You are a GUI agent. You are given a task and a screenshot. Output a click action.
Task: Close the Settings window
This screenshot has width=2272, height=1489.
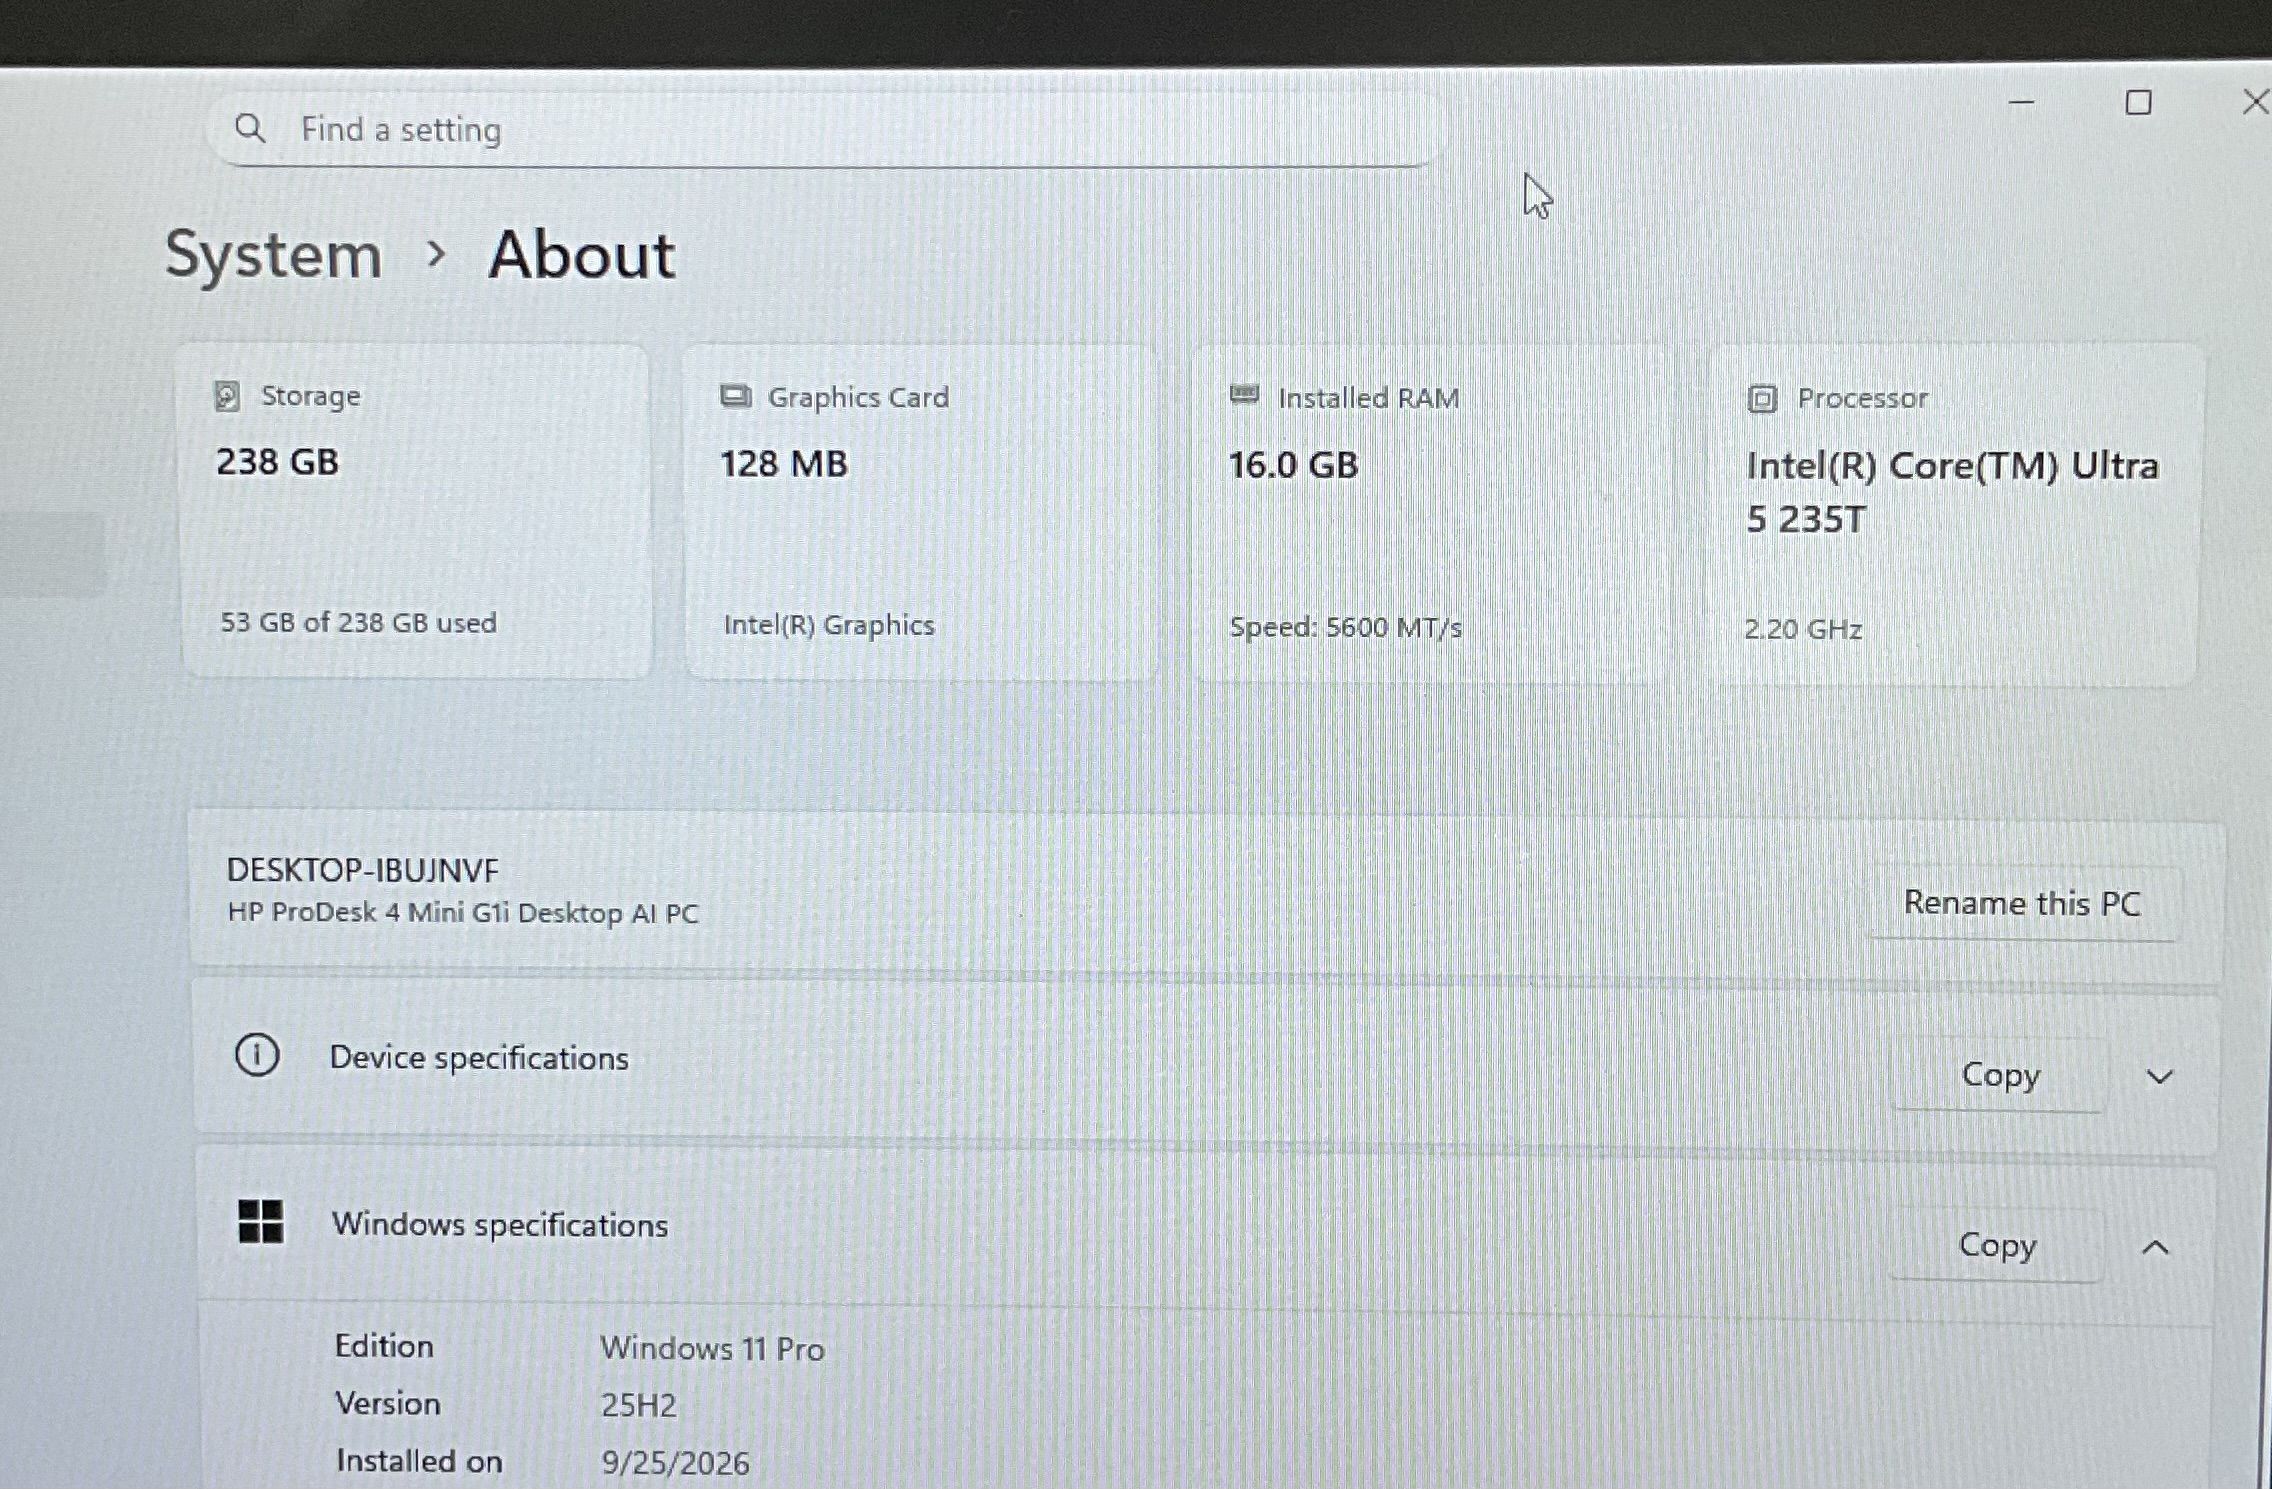coord(2255,102)
